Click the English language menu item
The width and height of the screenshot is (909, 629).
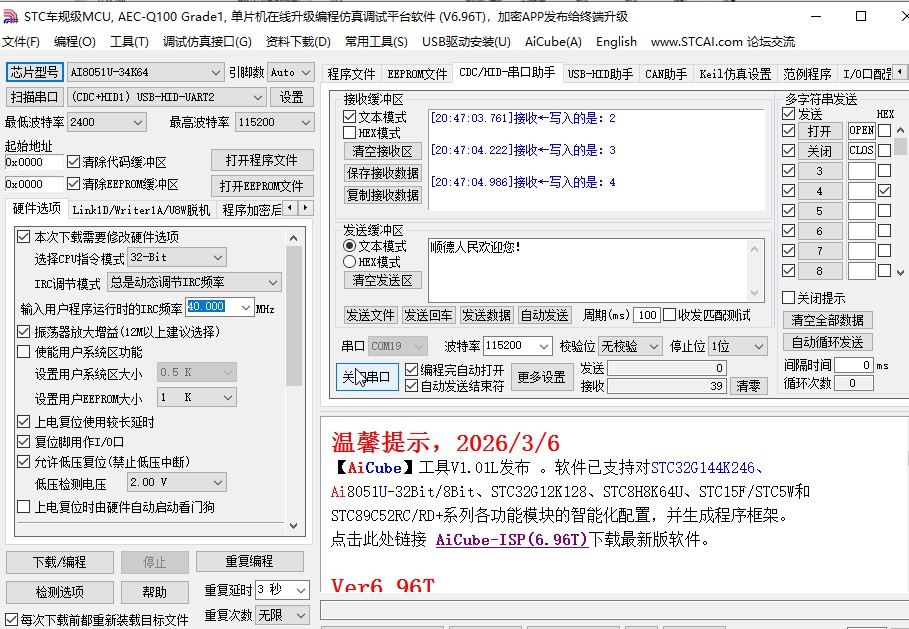click(x=616, y=42)
